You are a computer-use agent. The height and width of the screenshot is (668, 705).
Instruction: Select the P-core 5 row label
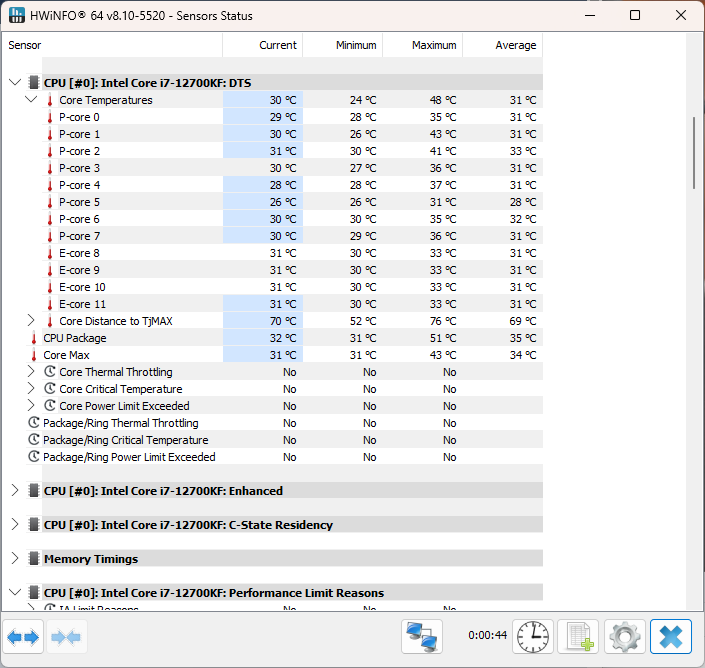[x=80, y=202]
